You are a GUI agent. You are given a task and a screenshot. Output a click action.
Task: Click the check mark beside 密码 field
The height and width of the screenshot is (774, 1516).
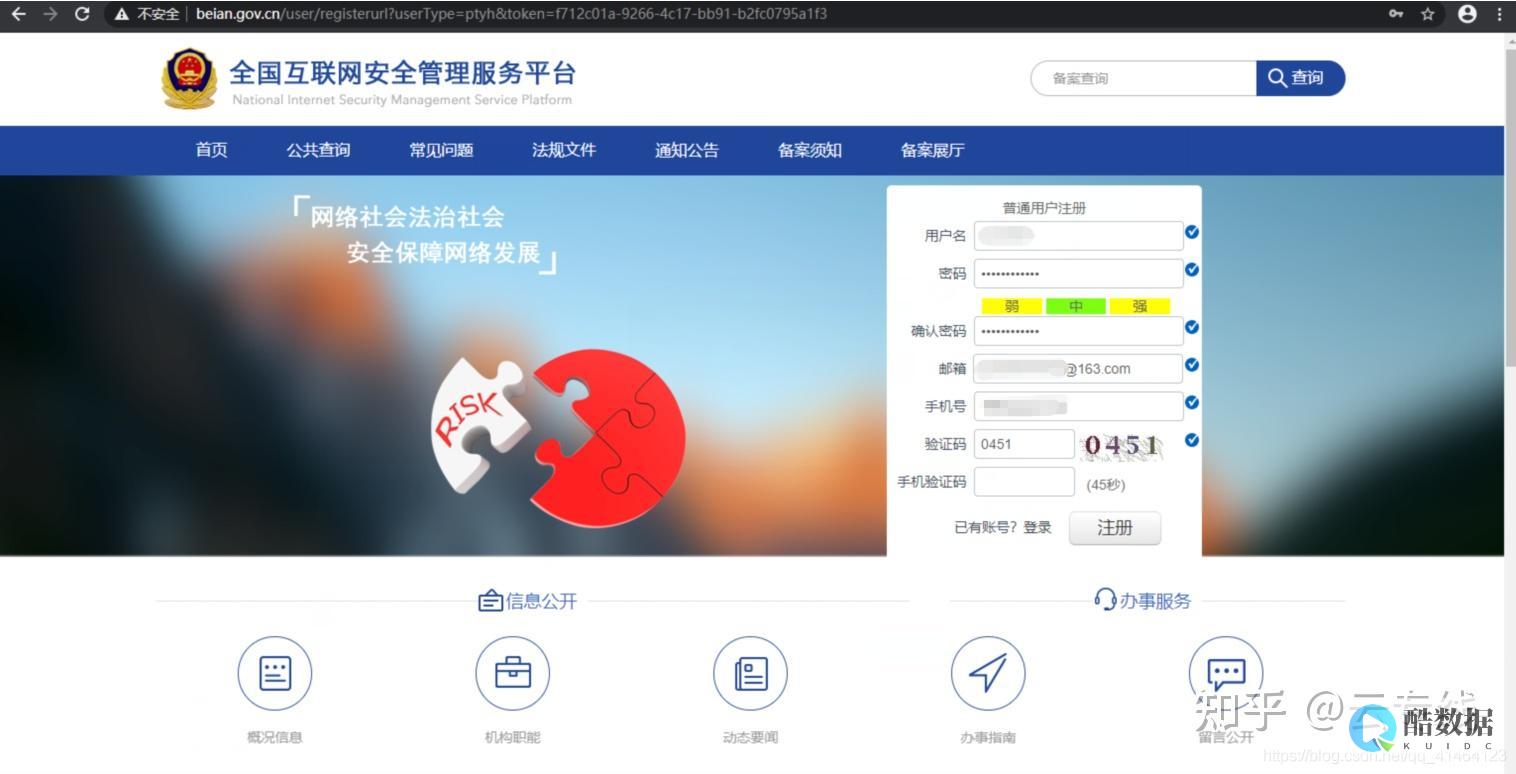(1192, 270)
